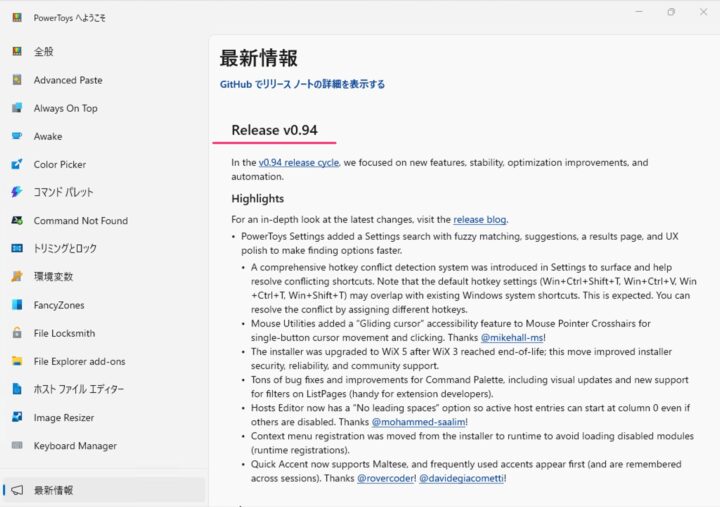The height and width of the screenshot is (507, 720).
Task: Open @mikehall-ms profile link
Action: pyautogui.click(x=512, y=338)
